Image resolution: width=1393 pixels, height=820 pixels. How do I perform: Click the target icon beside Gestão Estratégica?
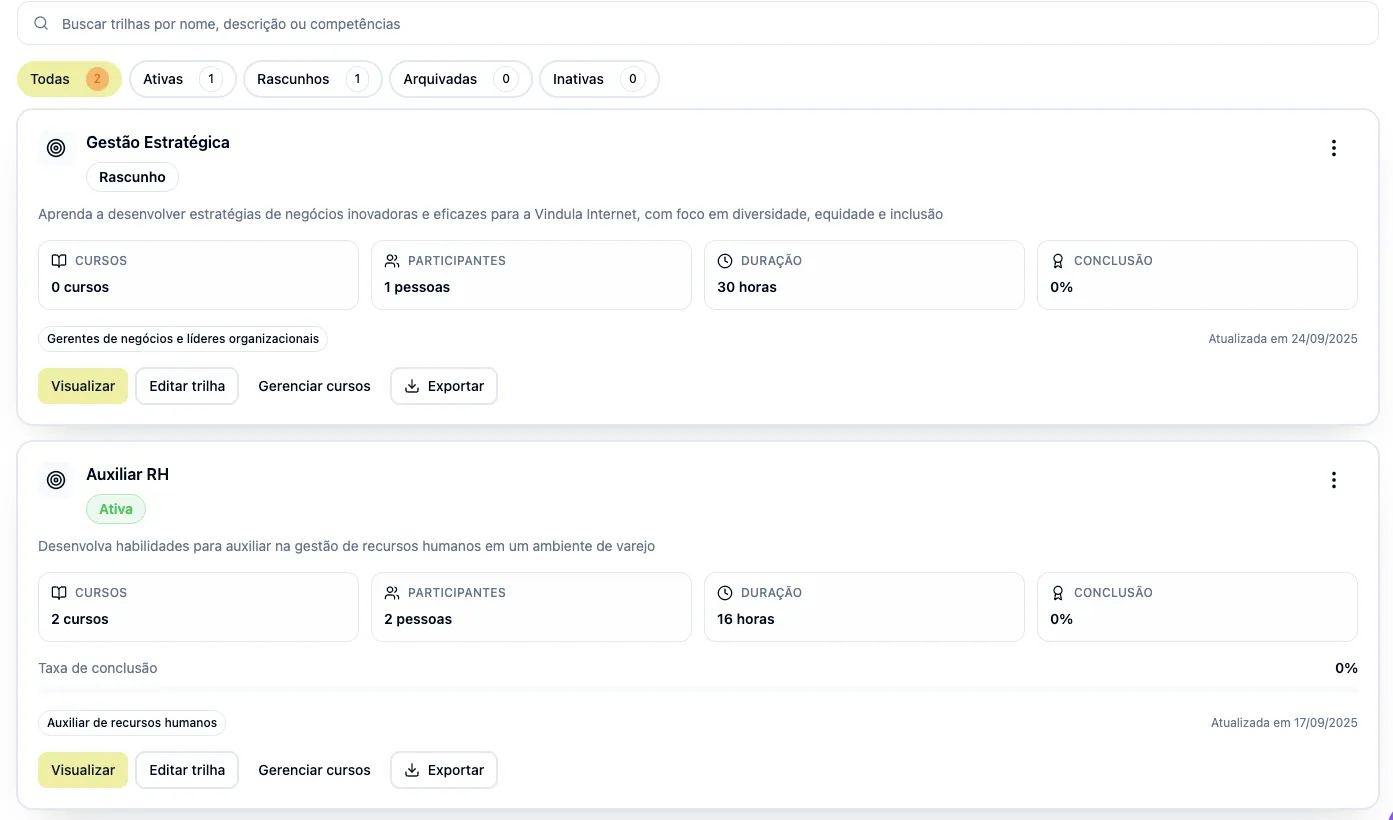click(x=56, y=148)
